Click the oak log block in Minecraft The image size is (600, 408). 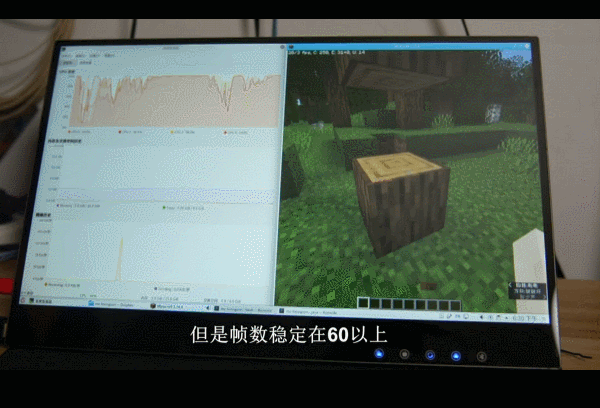coord(400,203)
